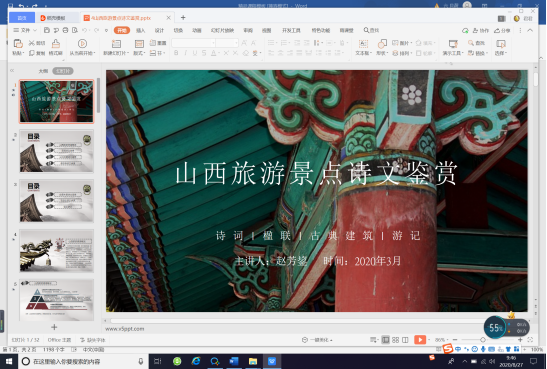
Task: Click the zoom in plus button
Action: pyautogui.click(x=520, y=340)
